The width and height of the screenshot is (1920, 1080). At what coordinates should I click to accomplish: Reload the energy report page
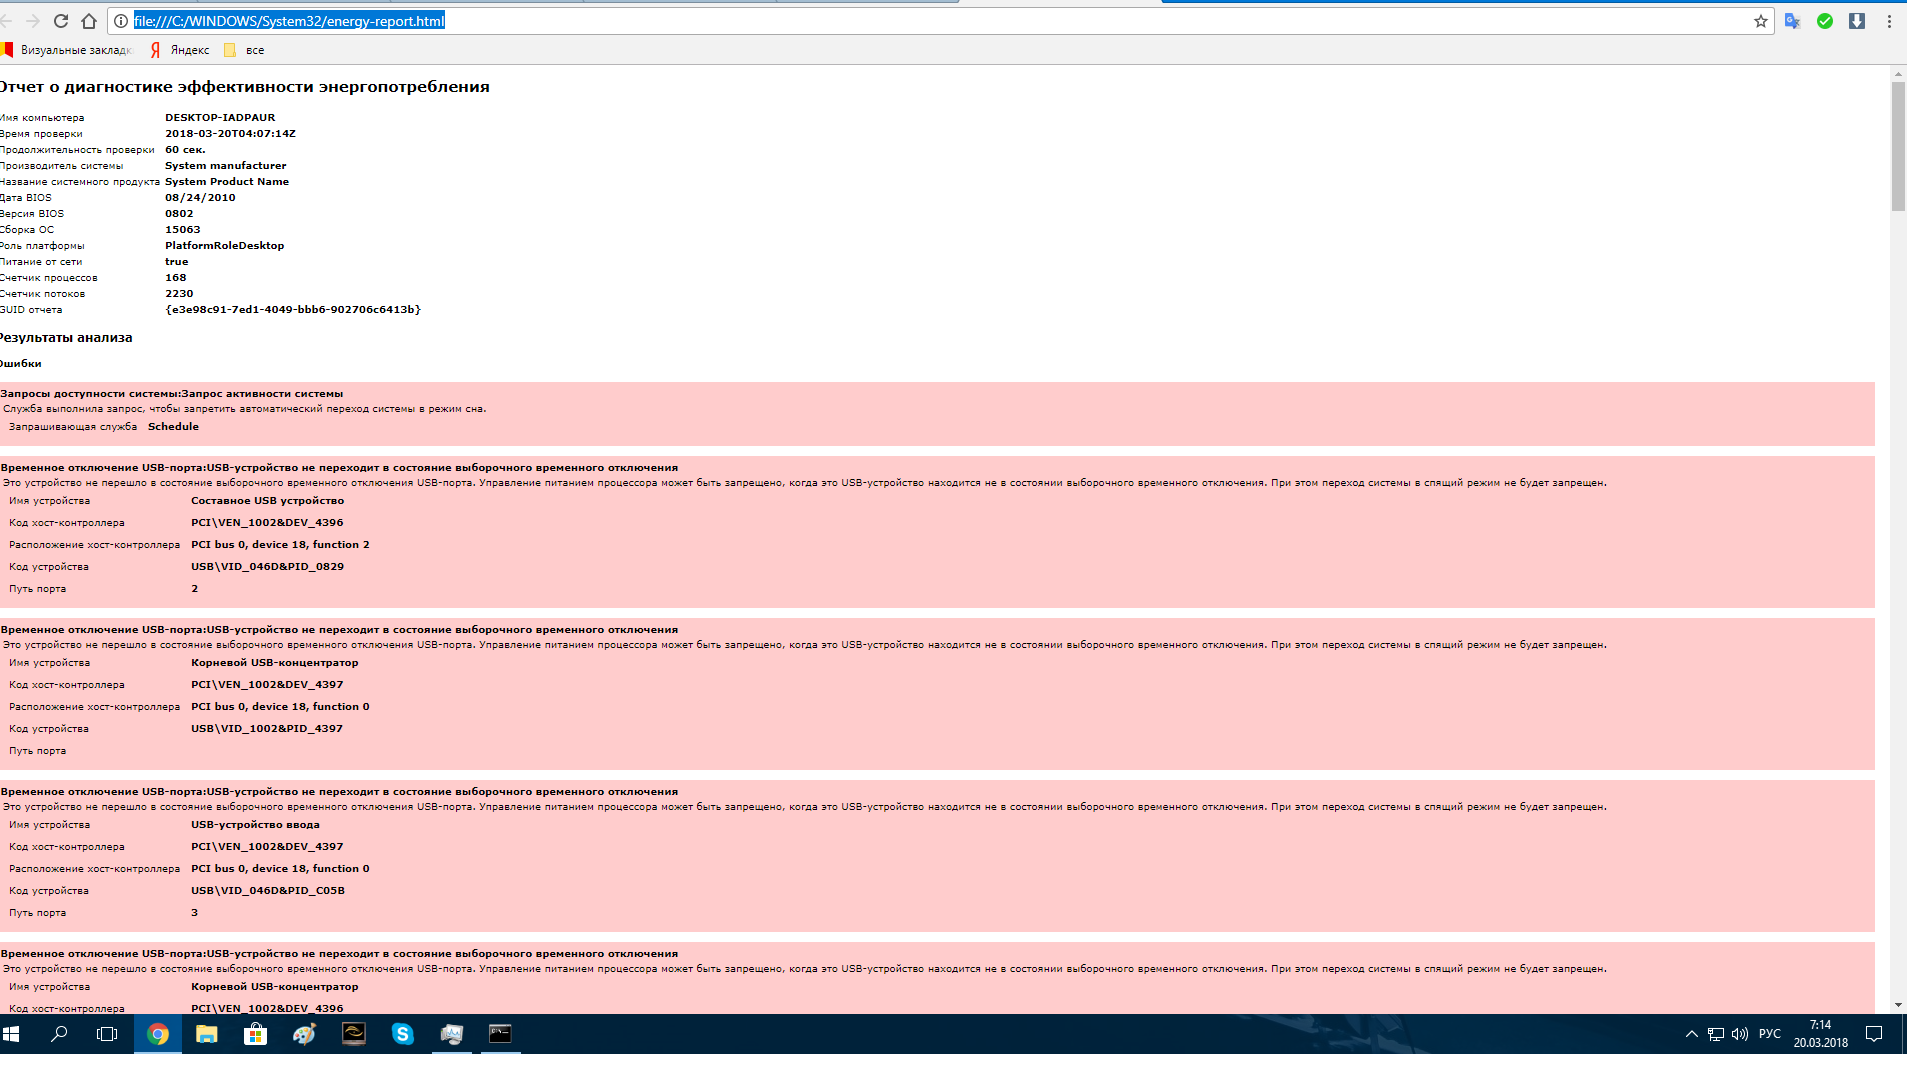(x=61, y=21)
